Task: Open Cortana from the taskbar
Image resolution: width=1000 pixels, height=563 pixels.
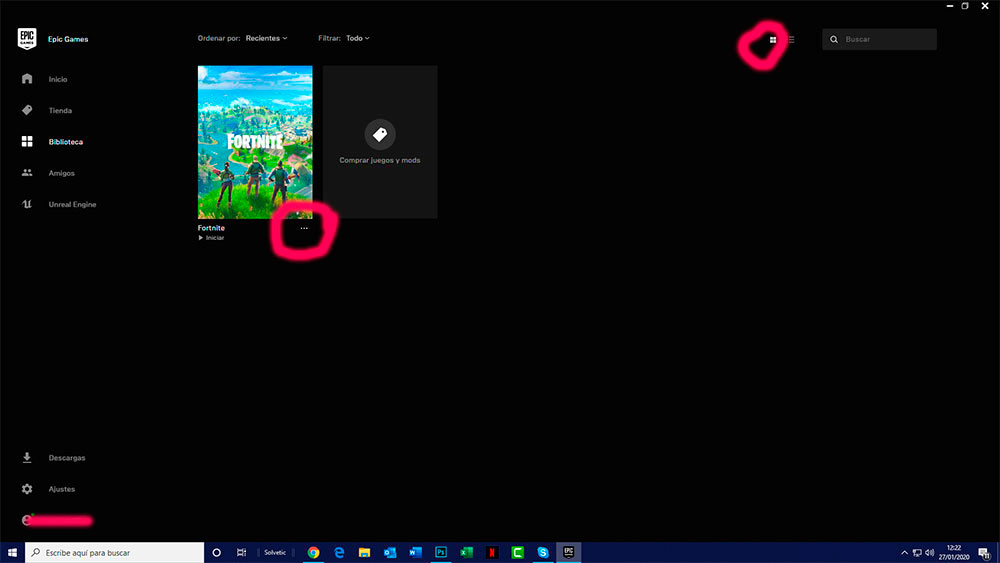Action: (x=216, y=552)
